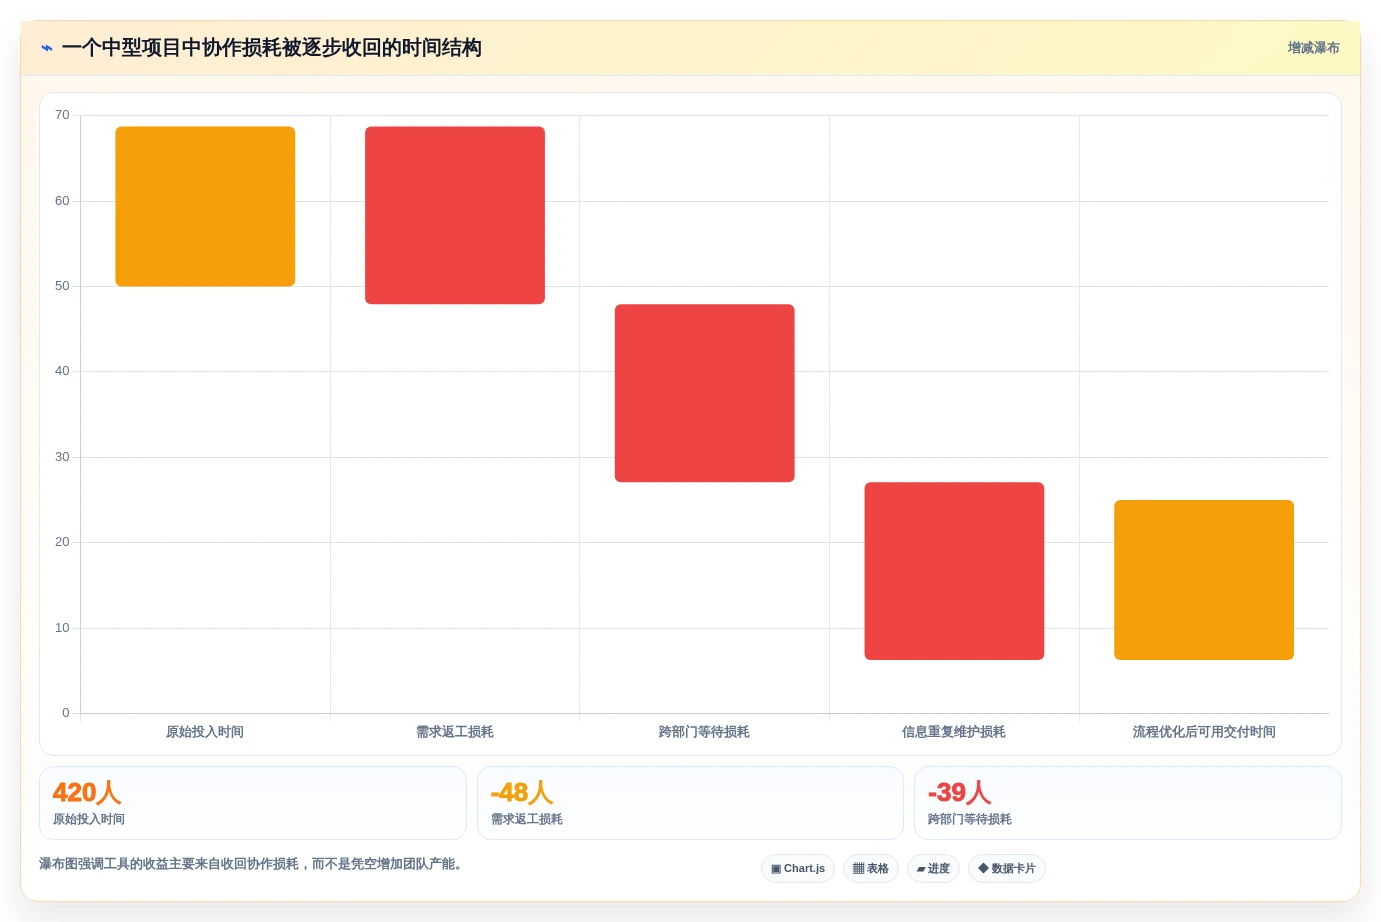Click the y-axis value 30
Viewport: 1381px width, 922px height.
(x=62, y=457)
